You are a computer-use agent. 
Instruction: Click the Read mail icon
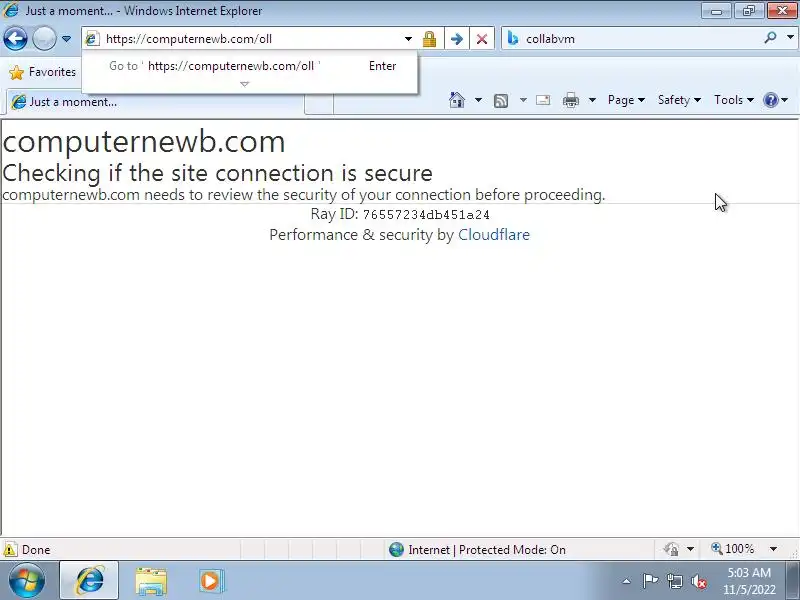coord(543,100)
